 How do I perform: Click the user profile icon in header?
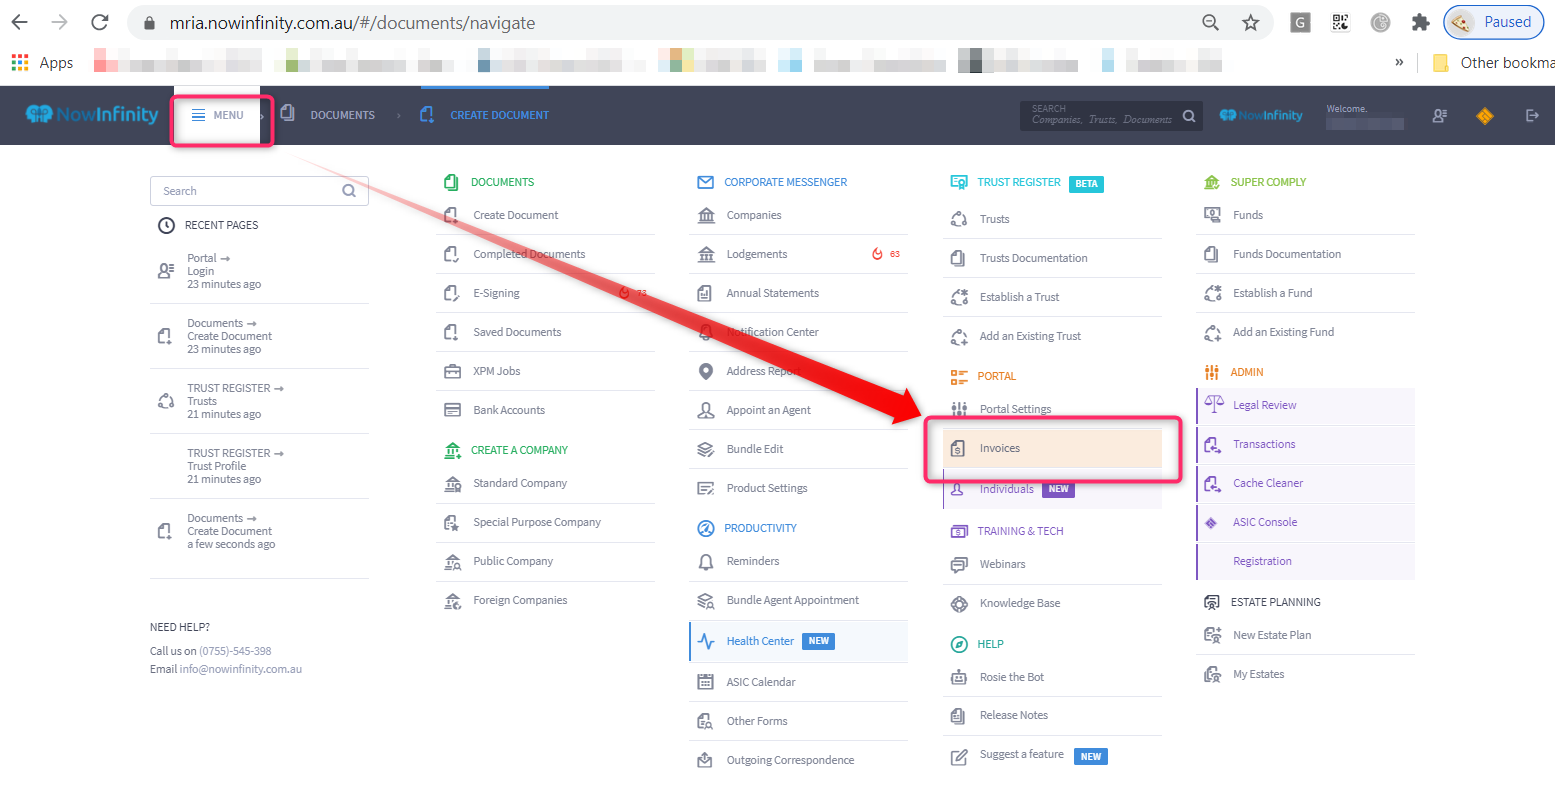click(1439, 116)
